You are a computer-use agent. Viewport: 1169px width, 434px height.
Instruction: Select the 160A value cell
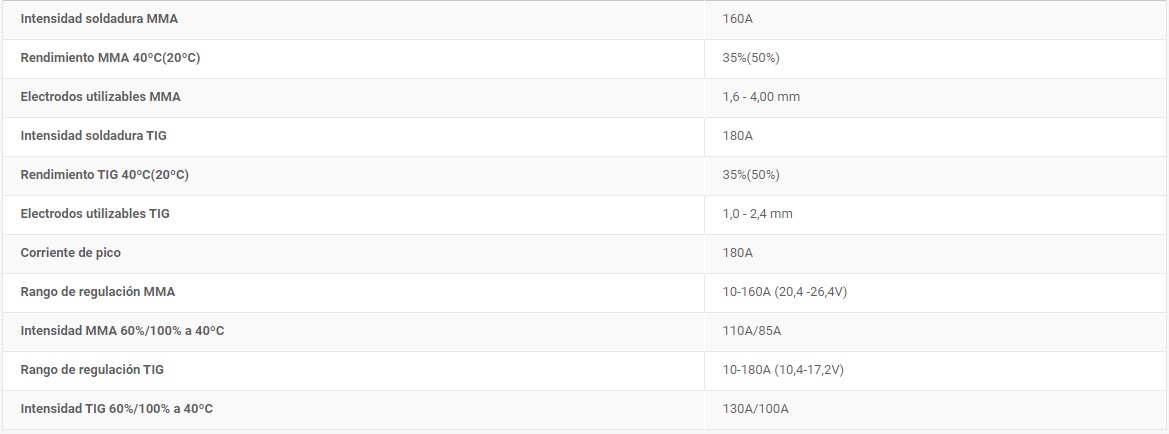737,19
